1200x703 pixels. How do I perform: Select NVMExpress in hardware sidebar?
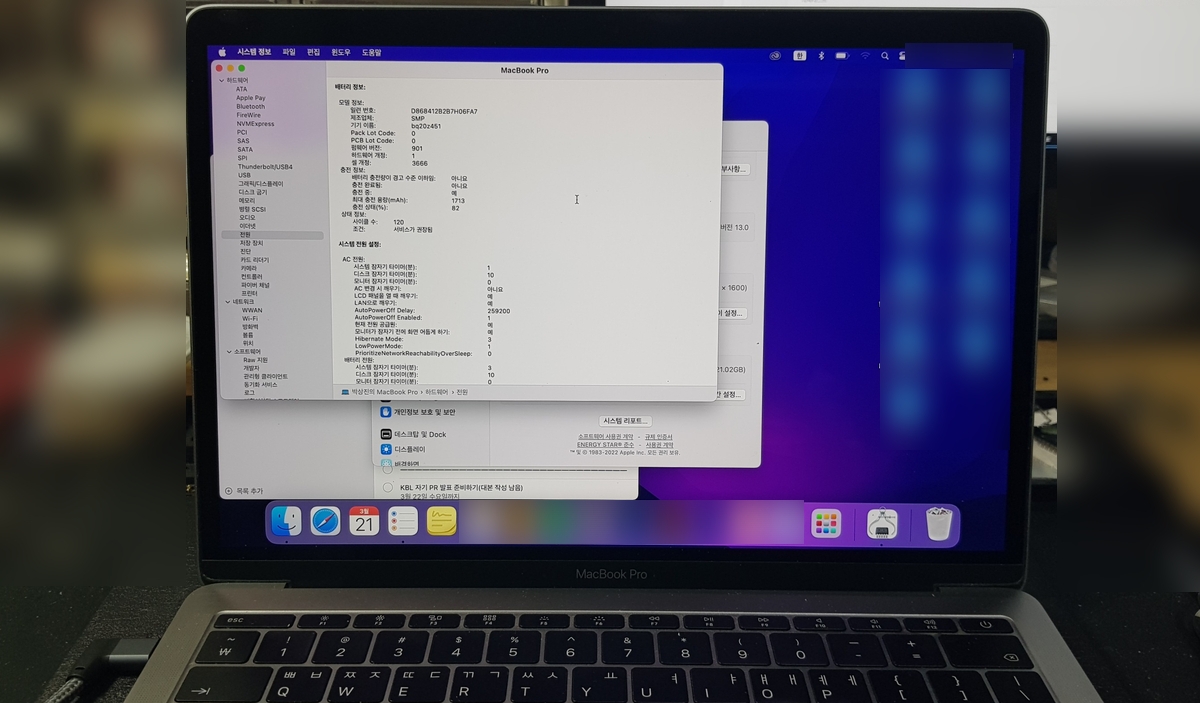click(256, 124)
